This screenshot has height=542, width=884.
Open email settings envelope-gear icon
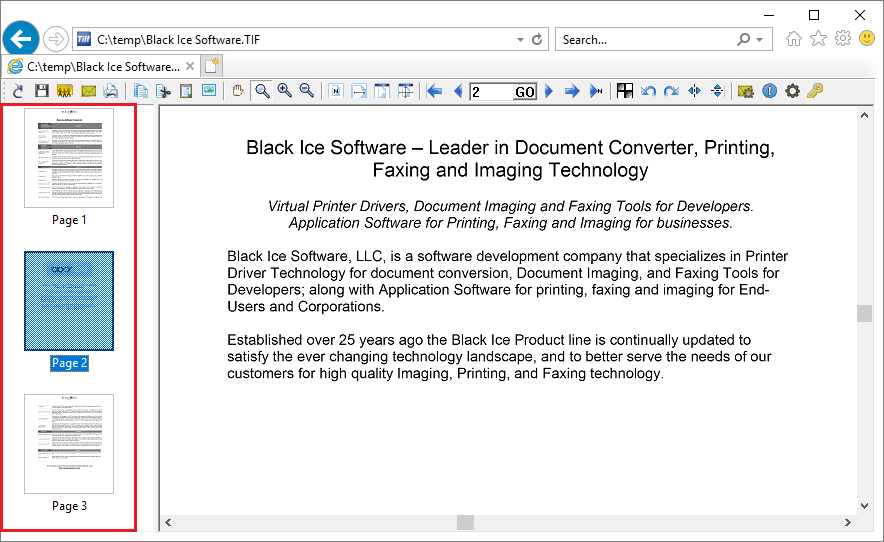745,91
